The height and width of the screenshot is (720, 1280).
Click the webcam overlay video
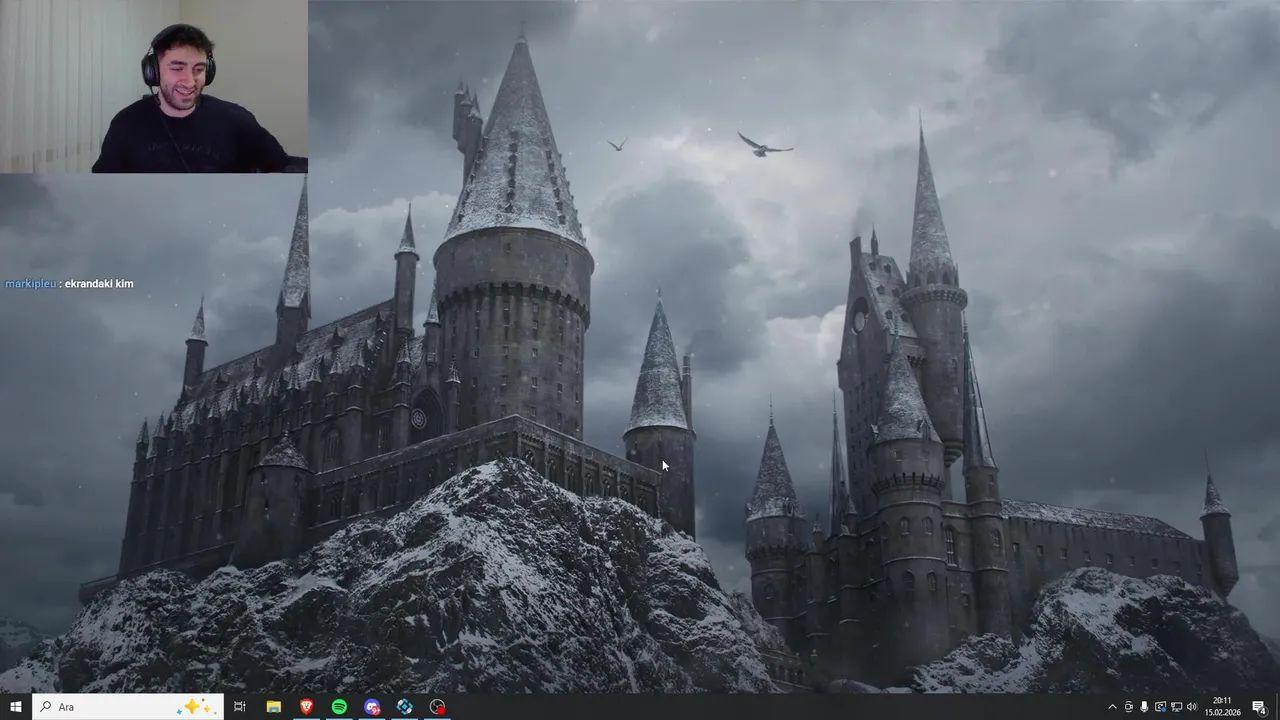(x=154, y=87)
